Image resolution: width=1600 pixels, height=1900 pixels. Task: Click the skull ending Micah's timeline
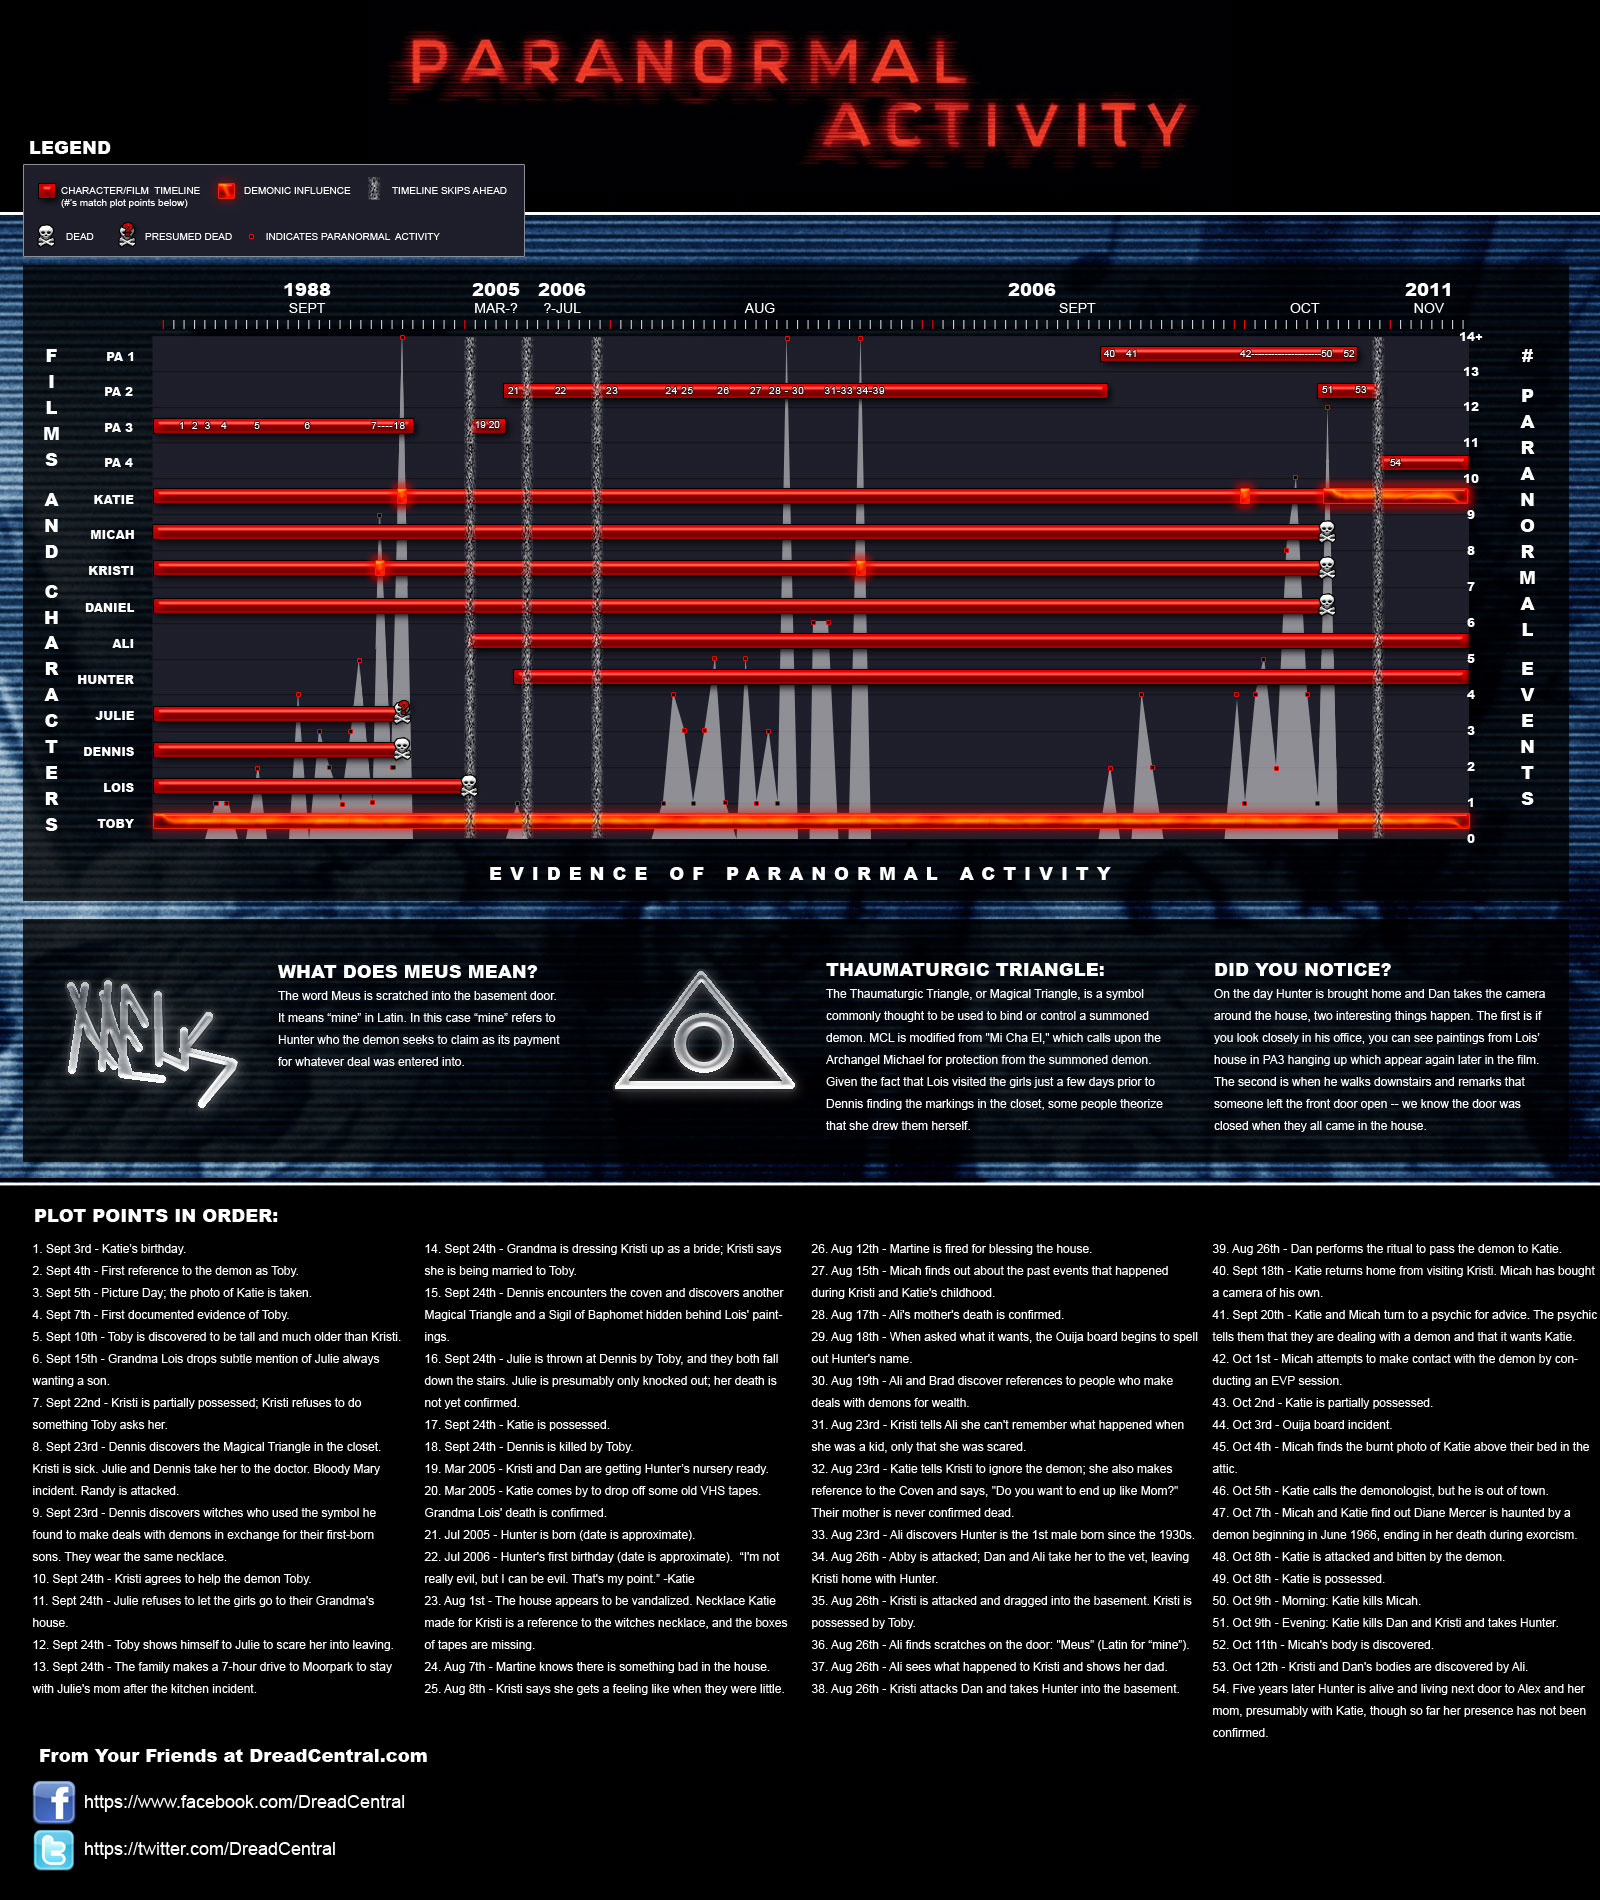[1327, 532]
